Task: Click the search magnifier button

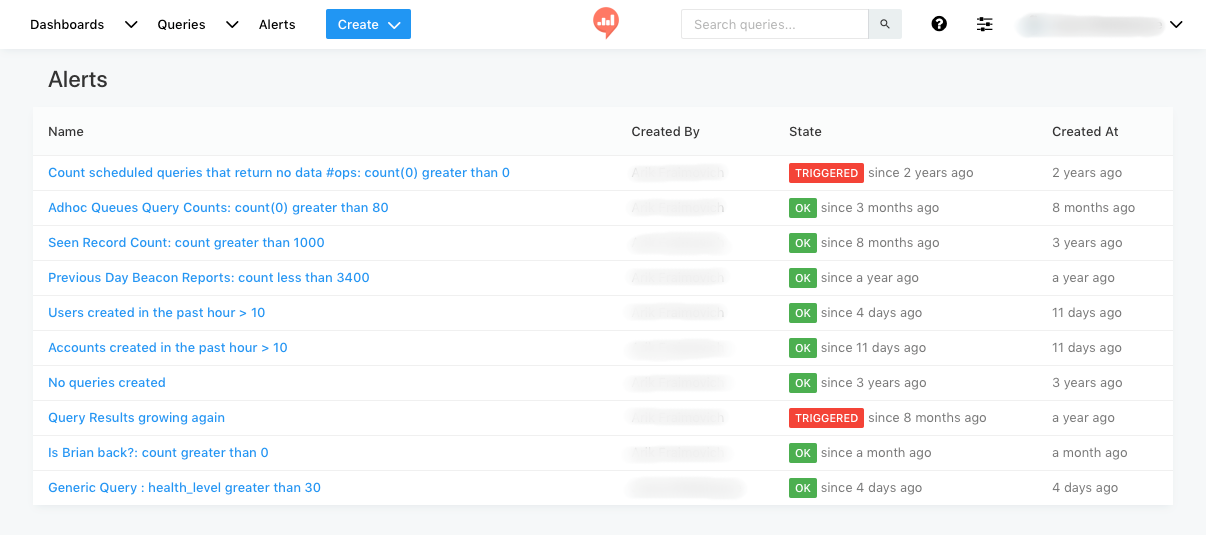Action: tap(885, 24)
